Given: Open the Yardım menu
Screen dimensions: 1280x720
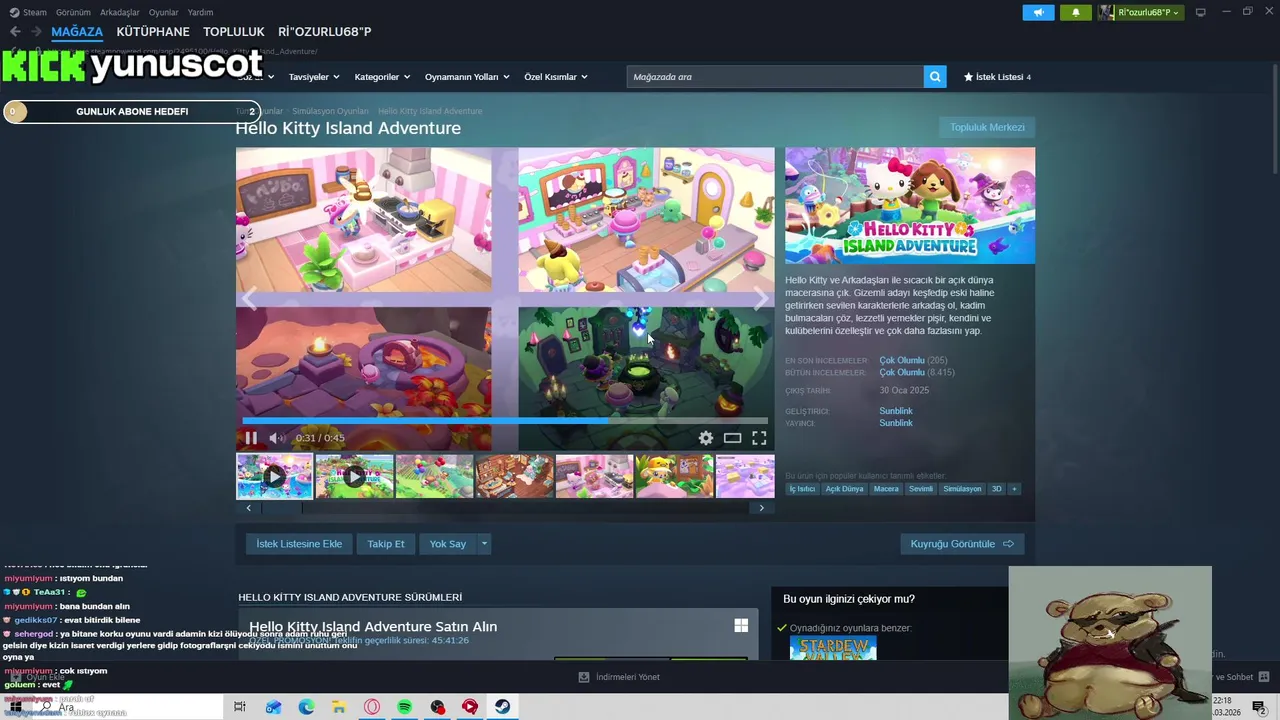Looking at the screenshot, I should [200, 12].
